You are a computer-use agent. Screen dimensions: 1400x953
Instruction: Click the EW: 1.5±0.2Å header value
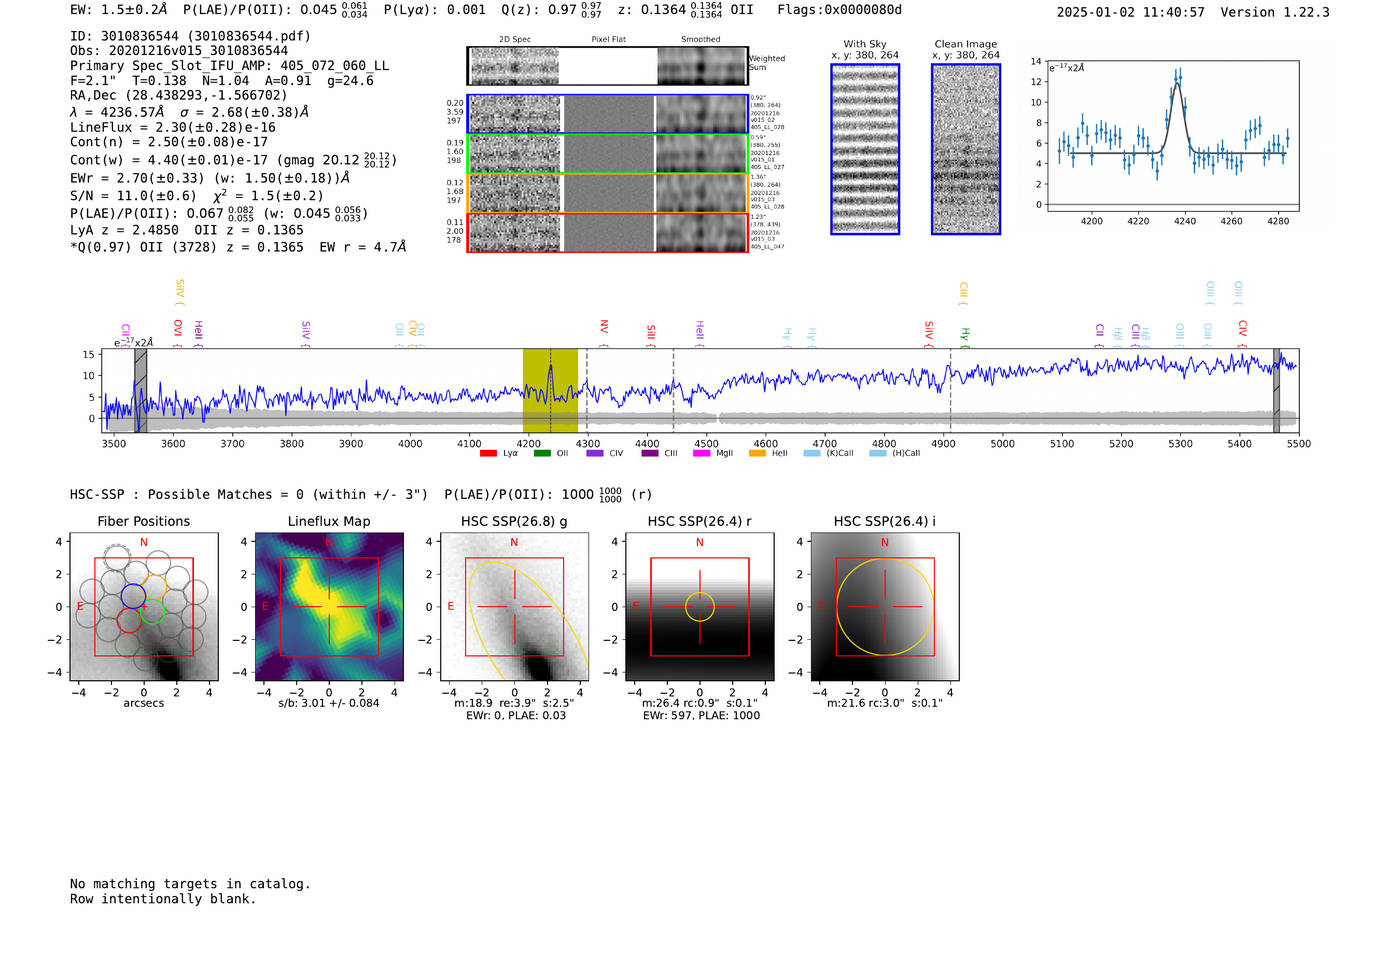click(x=119, y=10)
